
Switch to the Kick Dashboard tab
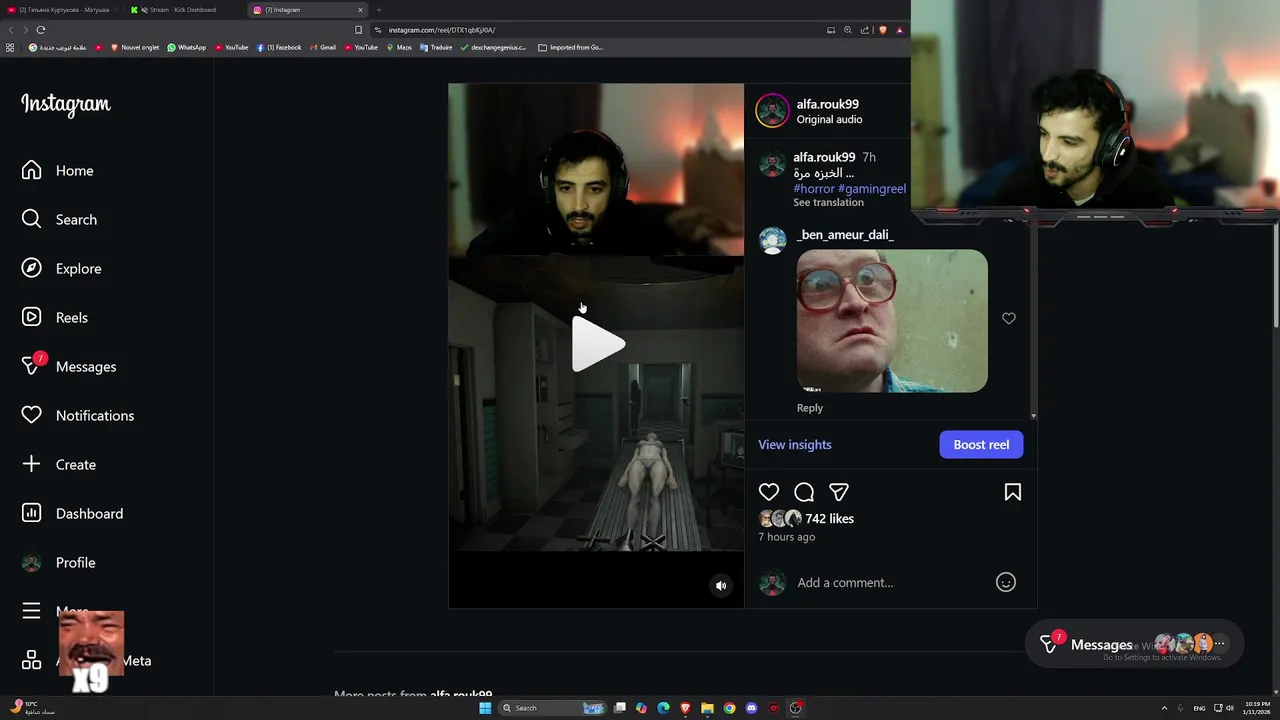(x=182, y=10)
